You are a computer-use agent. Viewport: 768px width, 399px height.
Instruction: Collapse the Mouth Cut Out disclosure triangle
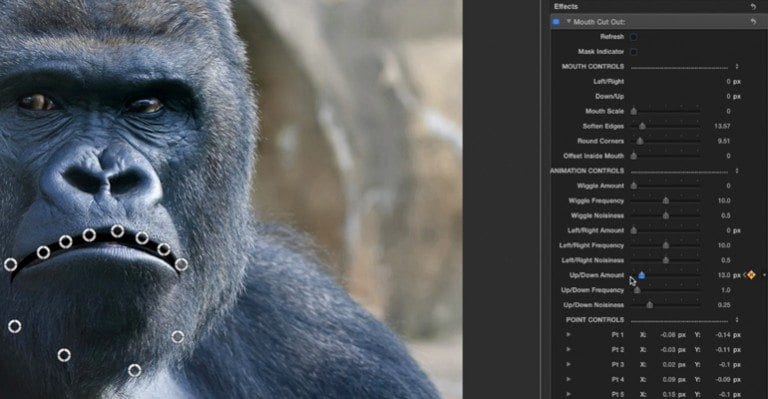coord(569,22)
